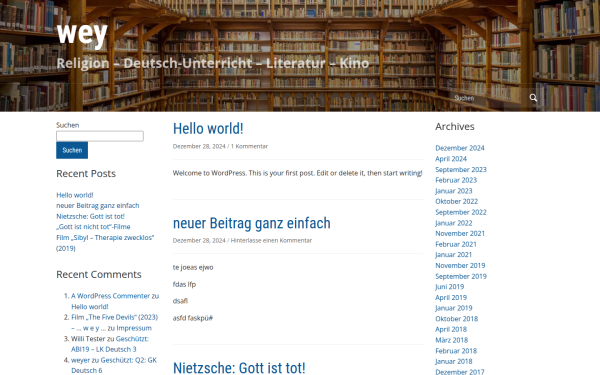Open 'neuer Beitrag ganz einfach' post heading
600x375 pixels.
coord(251,223)
